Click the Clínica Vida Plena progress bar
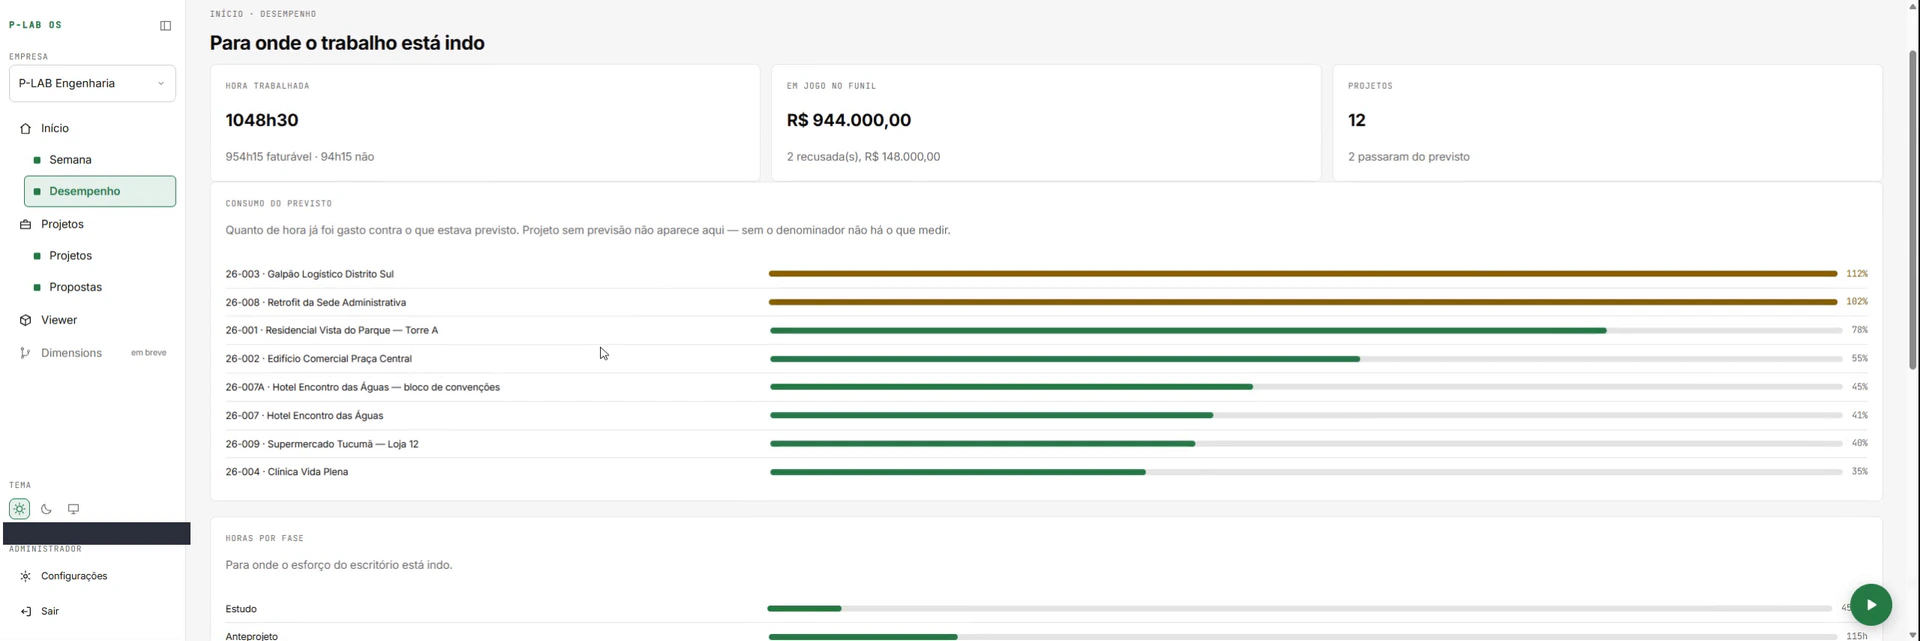The height and width of the screenshot is (641, 1920). 1306,471
